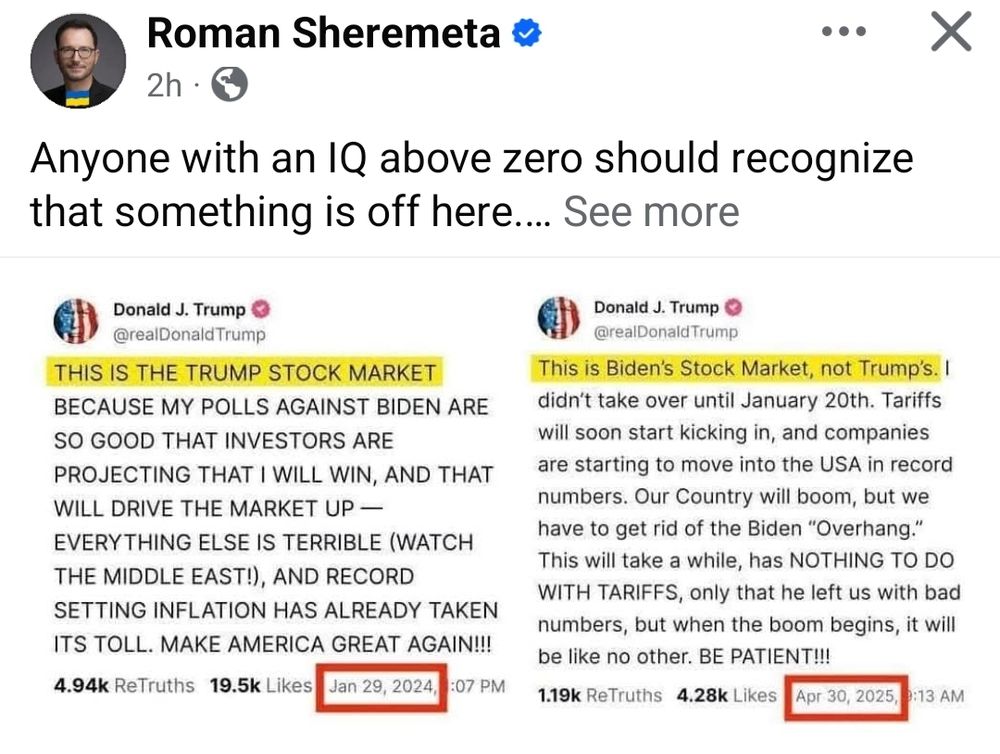1000x754 pixels.
Task: Open the Roman Sheremeta name link
Action: point(323,33)
